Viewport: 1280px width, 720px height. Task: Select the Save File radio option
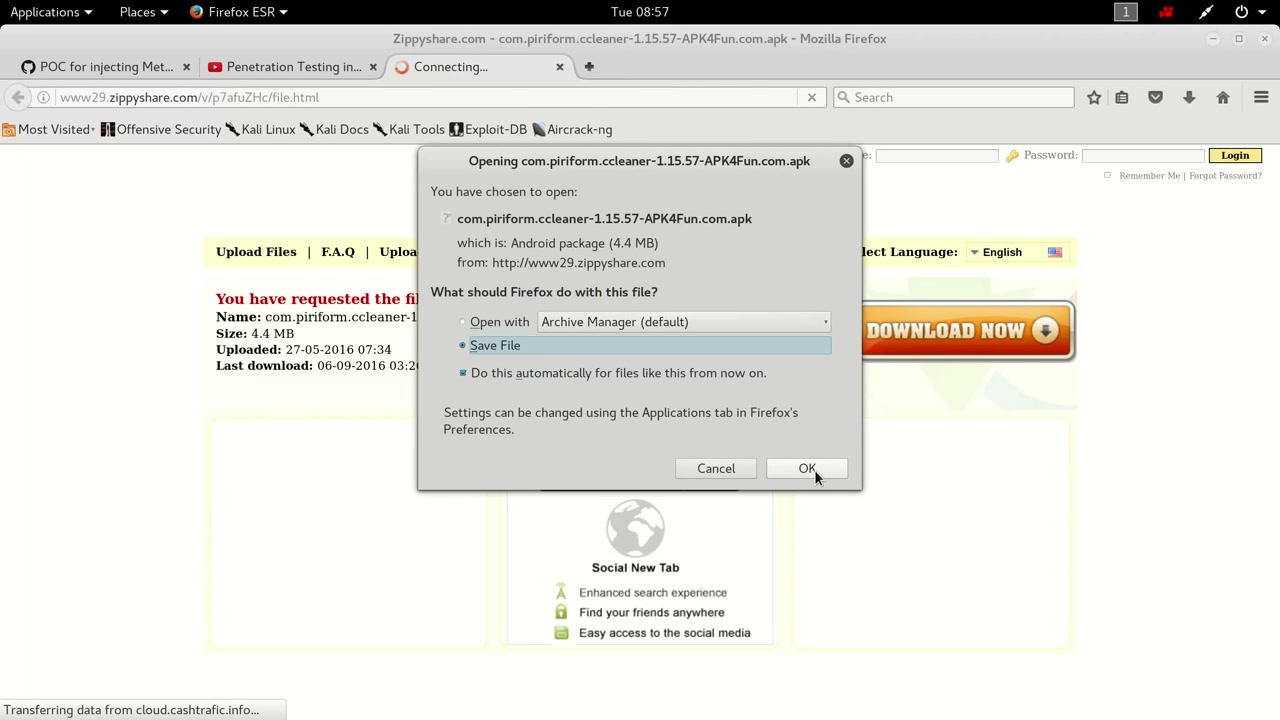point(463,345)
